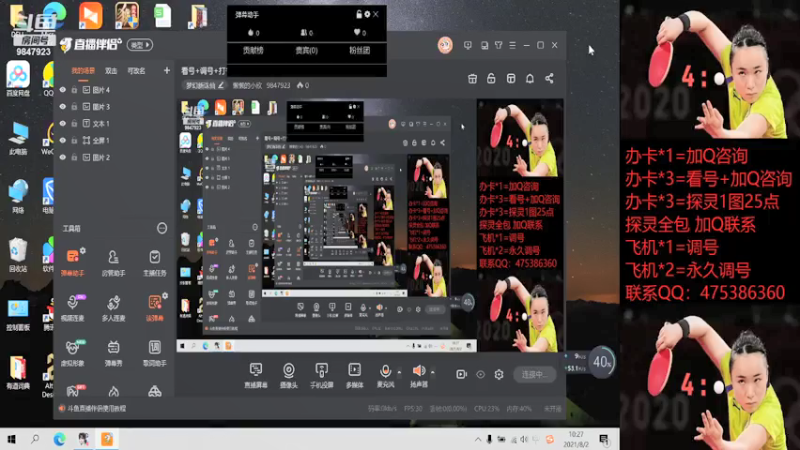Expand speaker options arrow
This screenshot has height=450, width=800.
click(432, 372)
